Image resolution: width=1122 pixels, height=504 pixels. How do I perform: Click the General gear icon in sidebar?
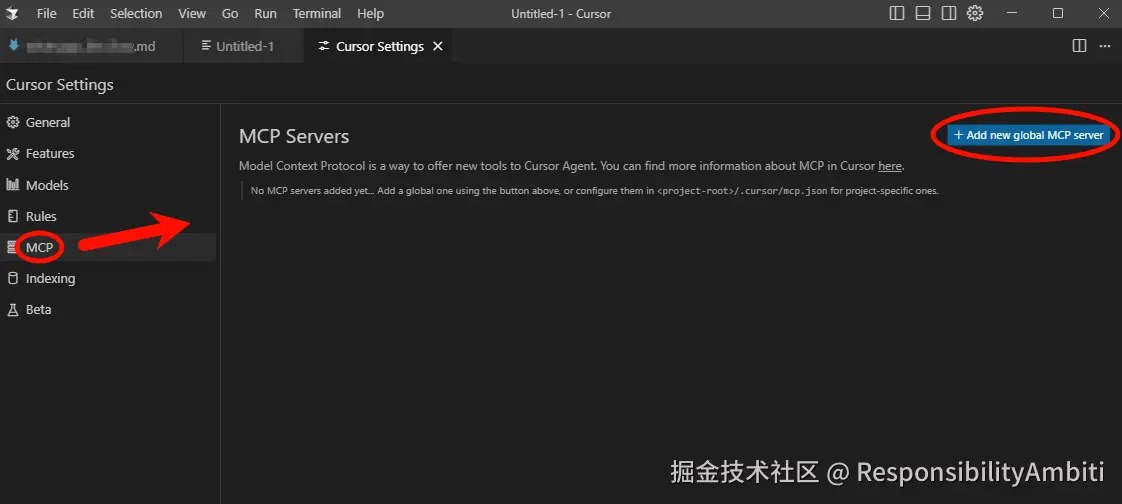pos(12,122)
